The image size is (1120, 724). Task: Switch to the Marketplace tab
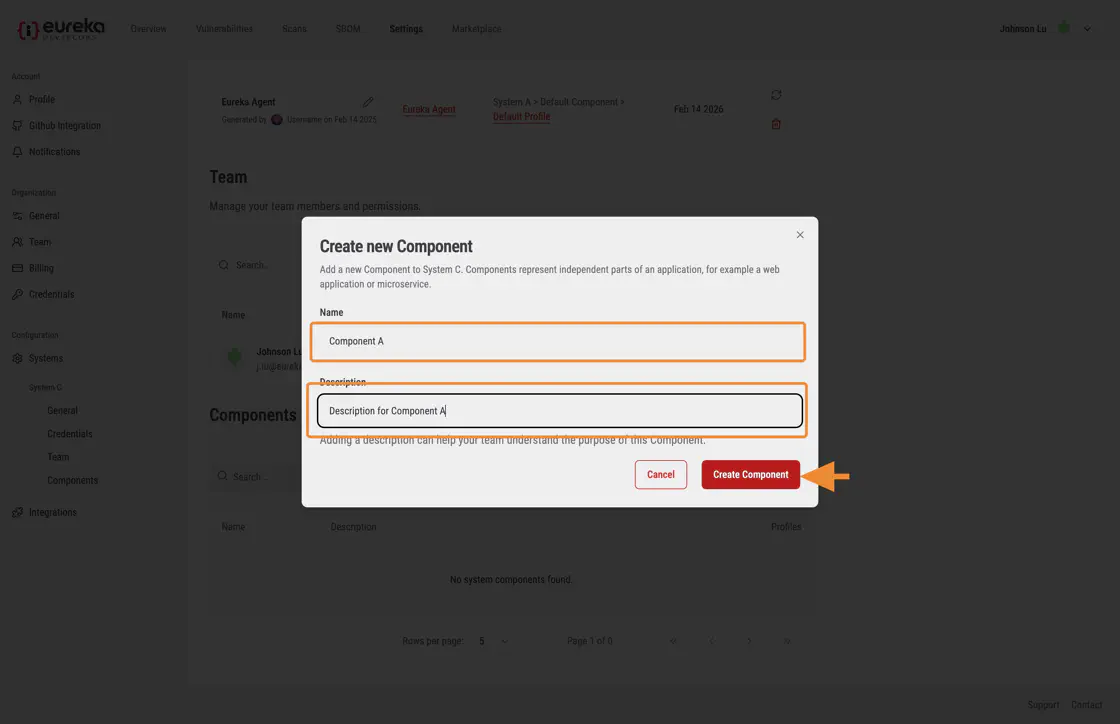(x=476, y=29)
